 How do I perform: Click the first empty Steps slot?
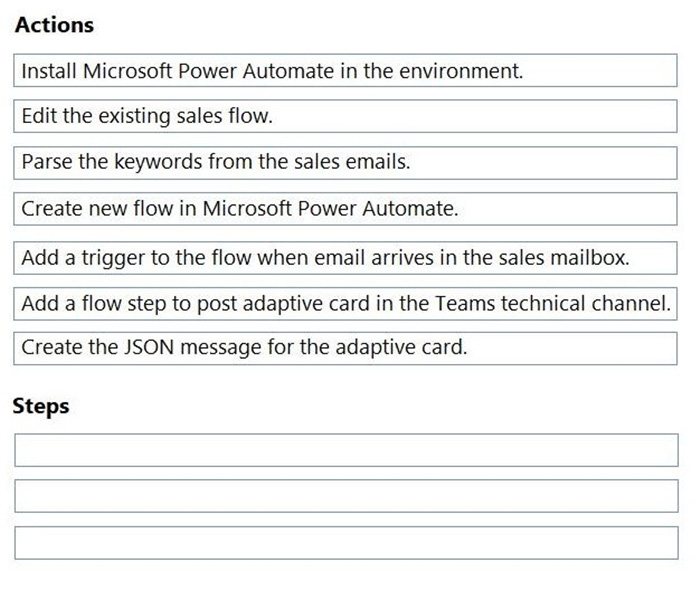(346, 450)
